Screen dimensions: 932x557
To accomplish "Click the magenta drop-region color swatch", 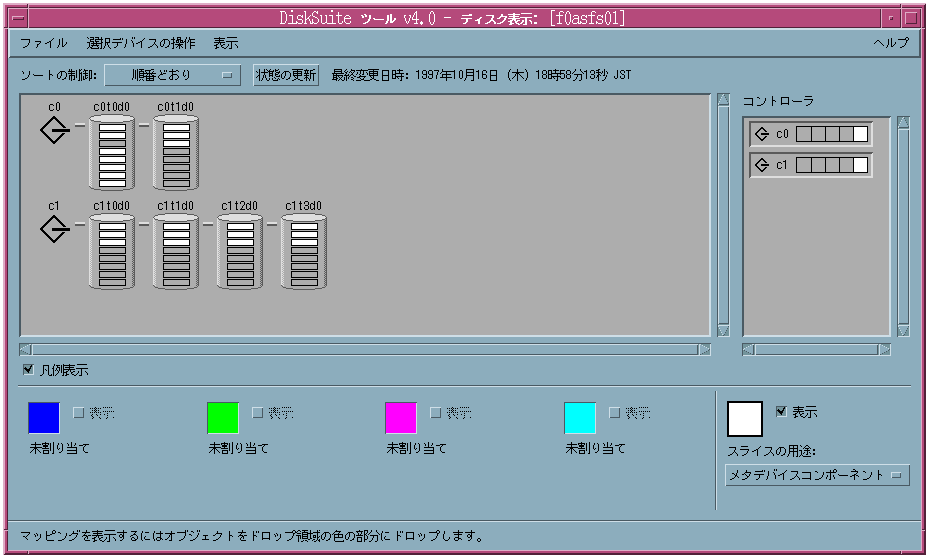I will [401, 418].
